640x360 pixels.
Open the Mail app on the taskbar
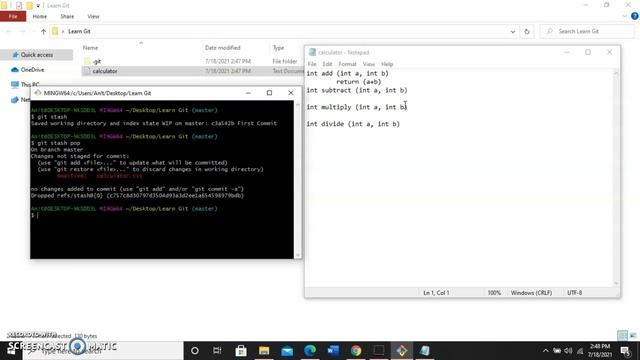coord(287,351)
